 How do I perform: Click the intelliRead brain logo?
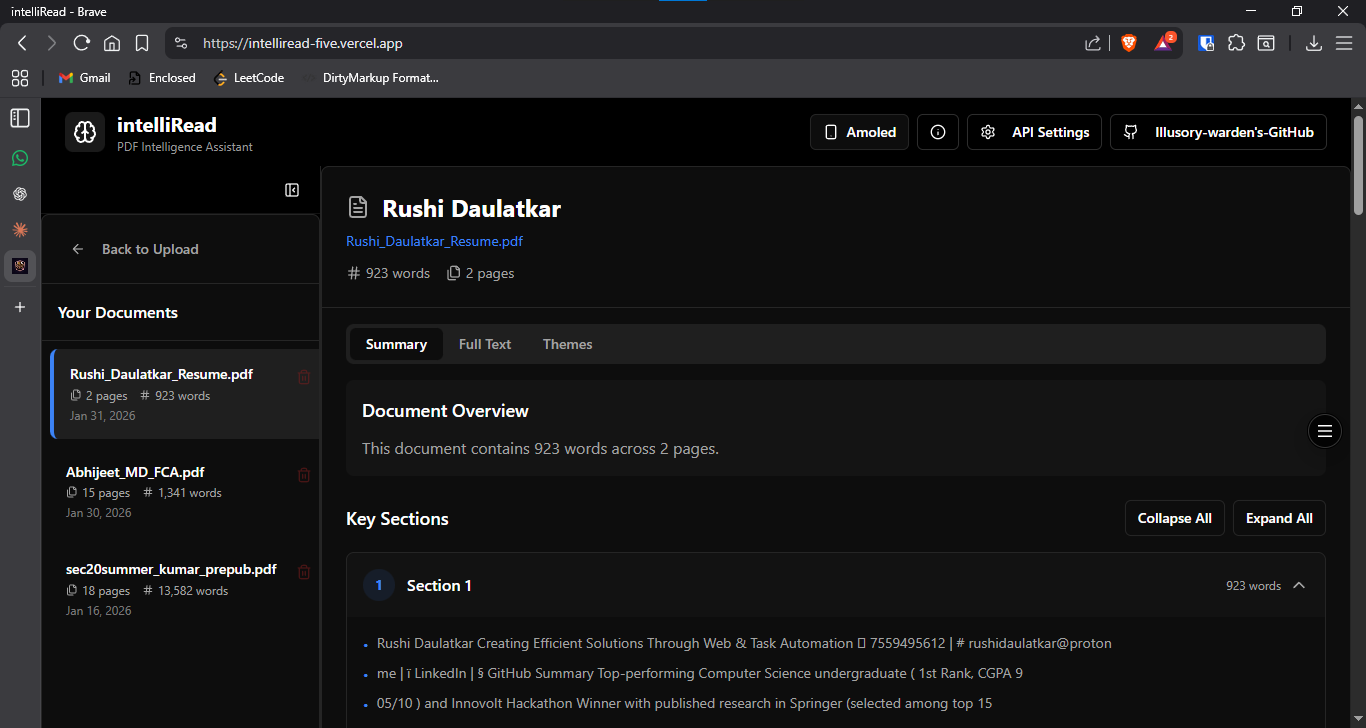point(85,131)
